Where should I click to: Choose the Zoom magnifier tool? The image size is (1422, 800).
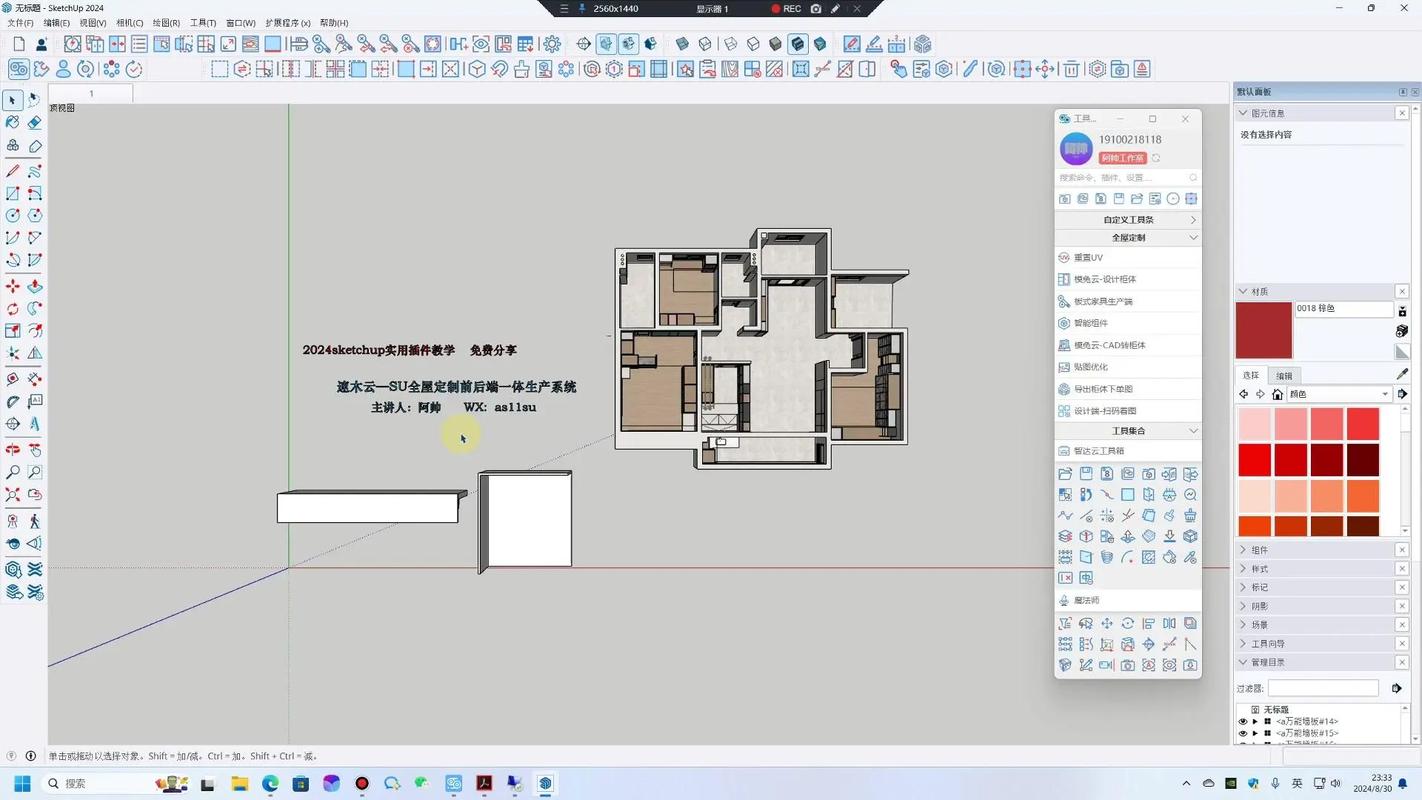(x=13, y=472)
